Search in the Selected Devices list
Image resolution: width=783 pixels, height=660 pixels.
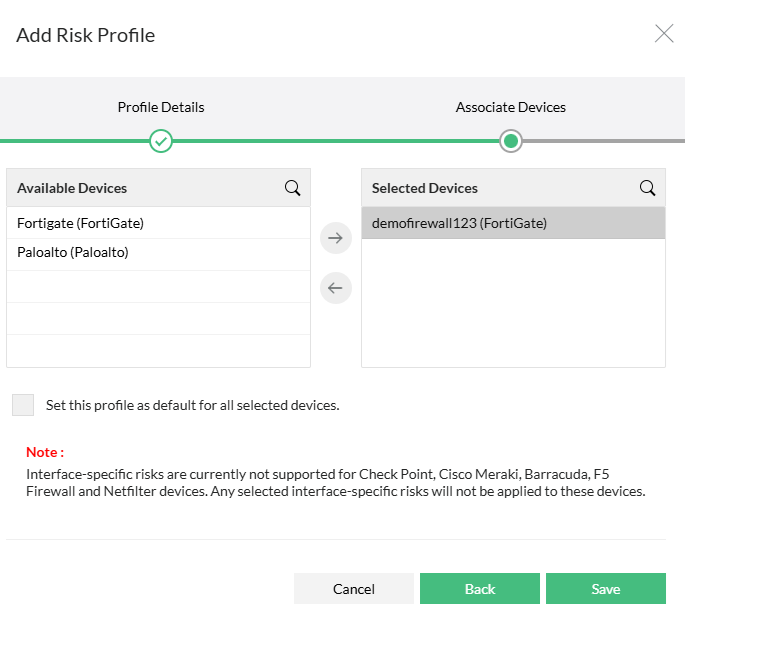(x=648, y=188)
